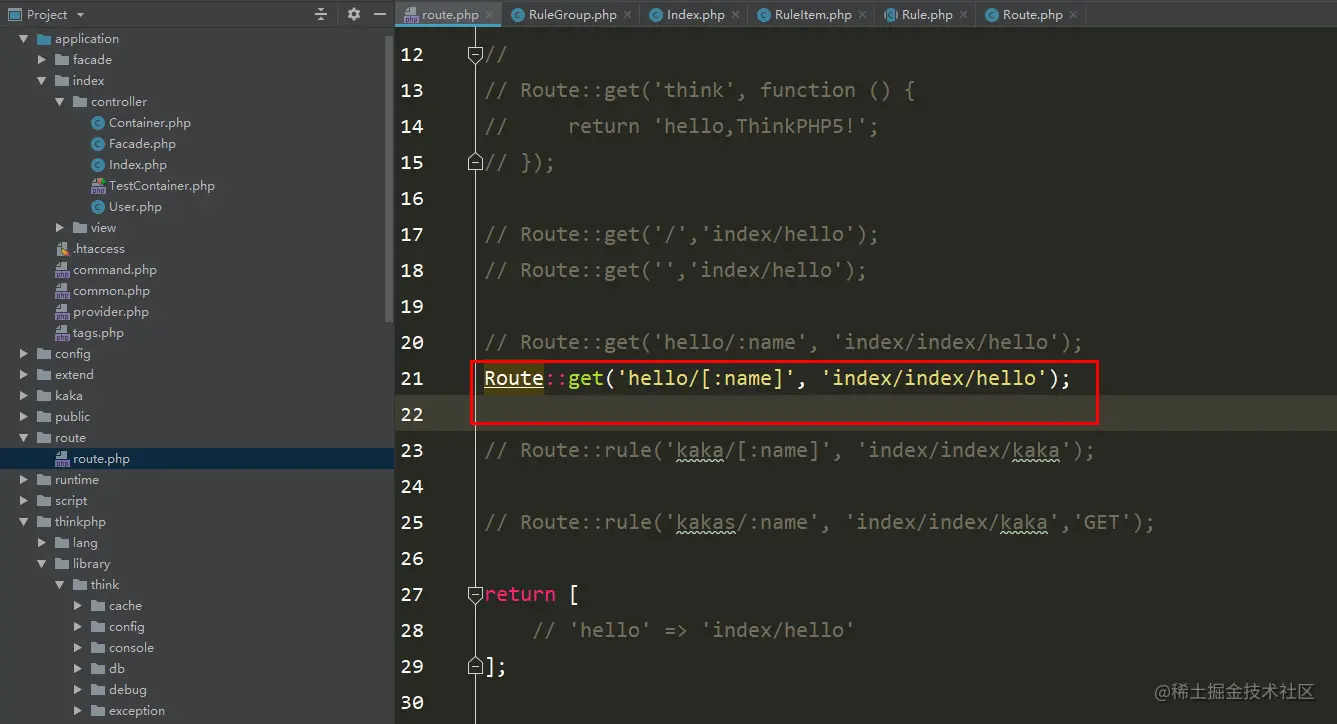Expand the extend folder
This screenshot has height=724, width=1337.
click(24, 375)
